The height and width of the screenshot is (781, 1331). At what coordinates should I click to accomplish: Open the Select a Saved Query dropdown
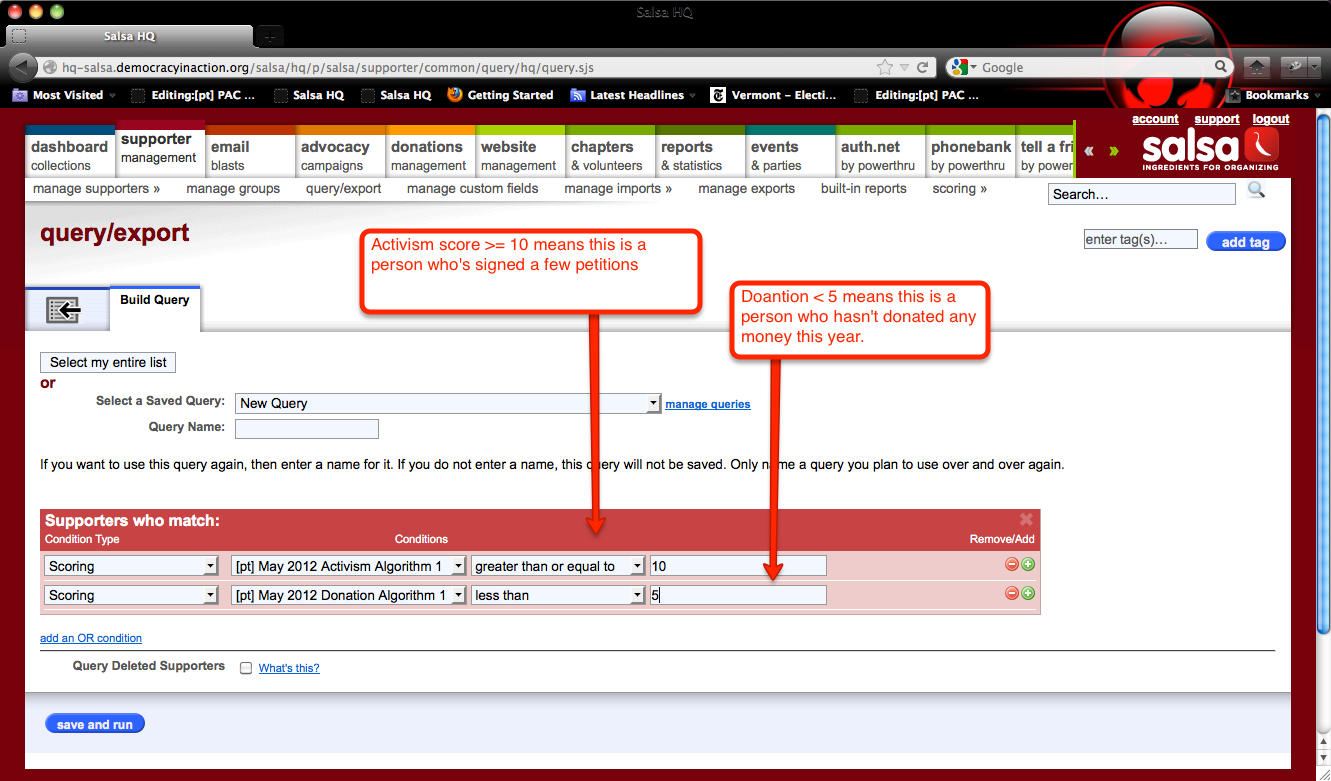(x=448, y=403)
